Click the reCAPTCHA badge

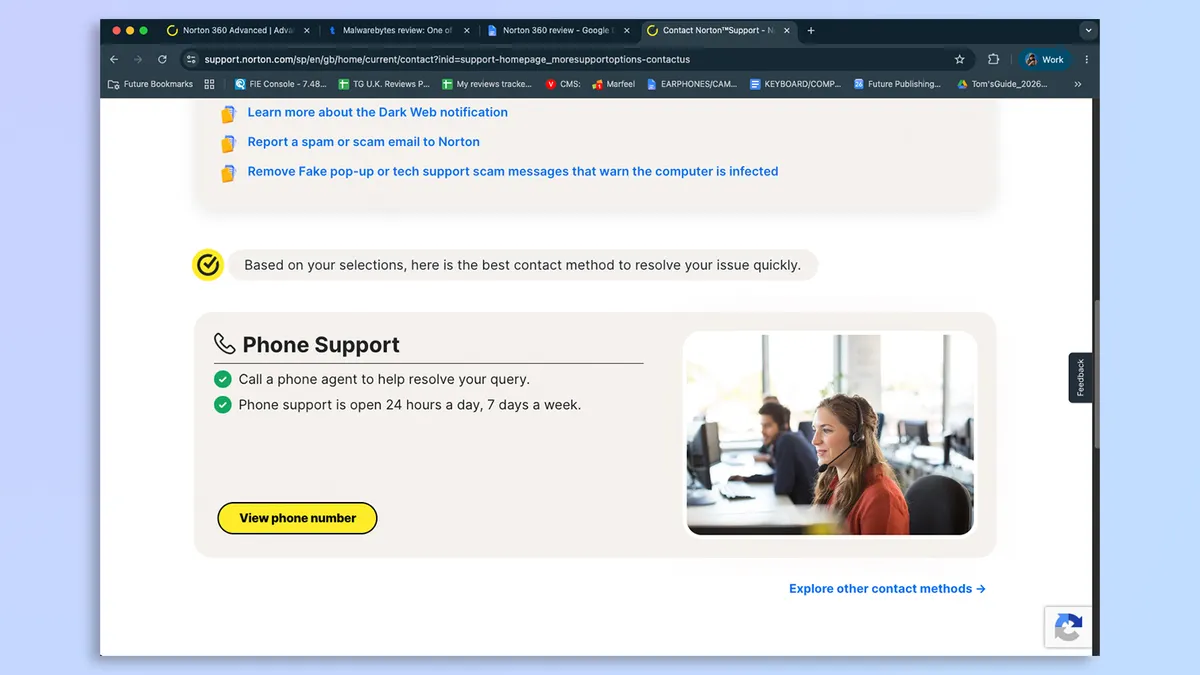(x=1068, y=628)
